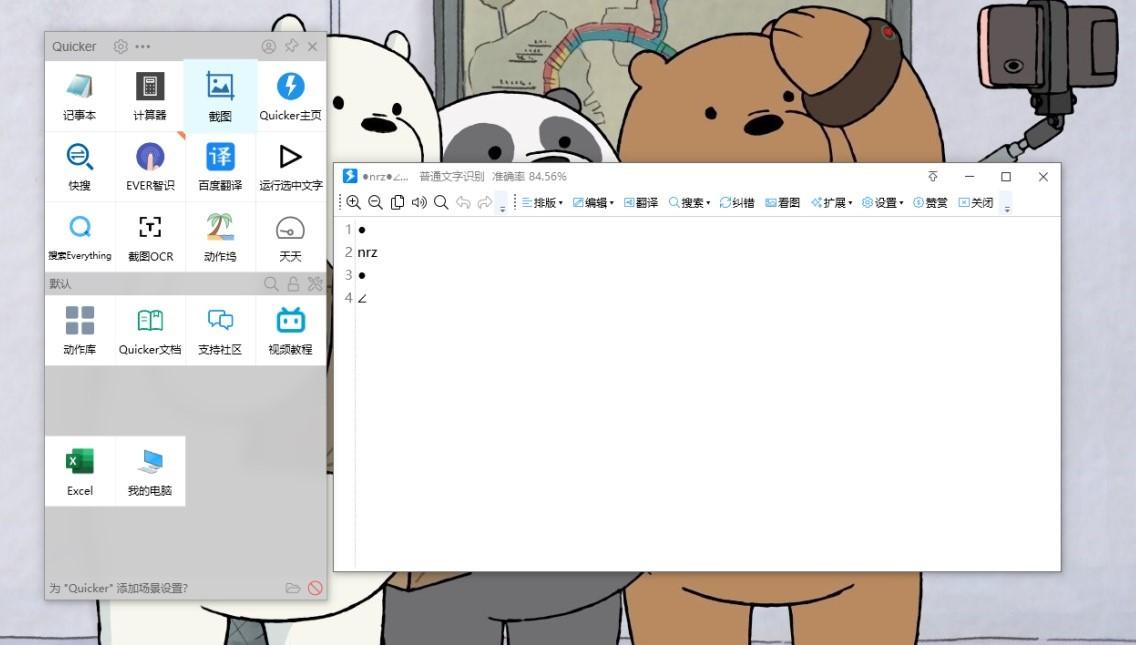This screenshot has height=645, width=1136.
Task: Start 截图OCR action
Action: pyautogui.click(x=150, y=237)
